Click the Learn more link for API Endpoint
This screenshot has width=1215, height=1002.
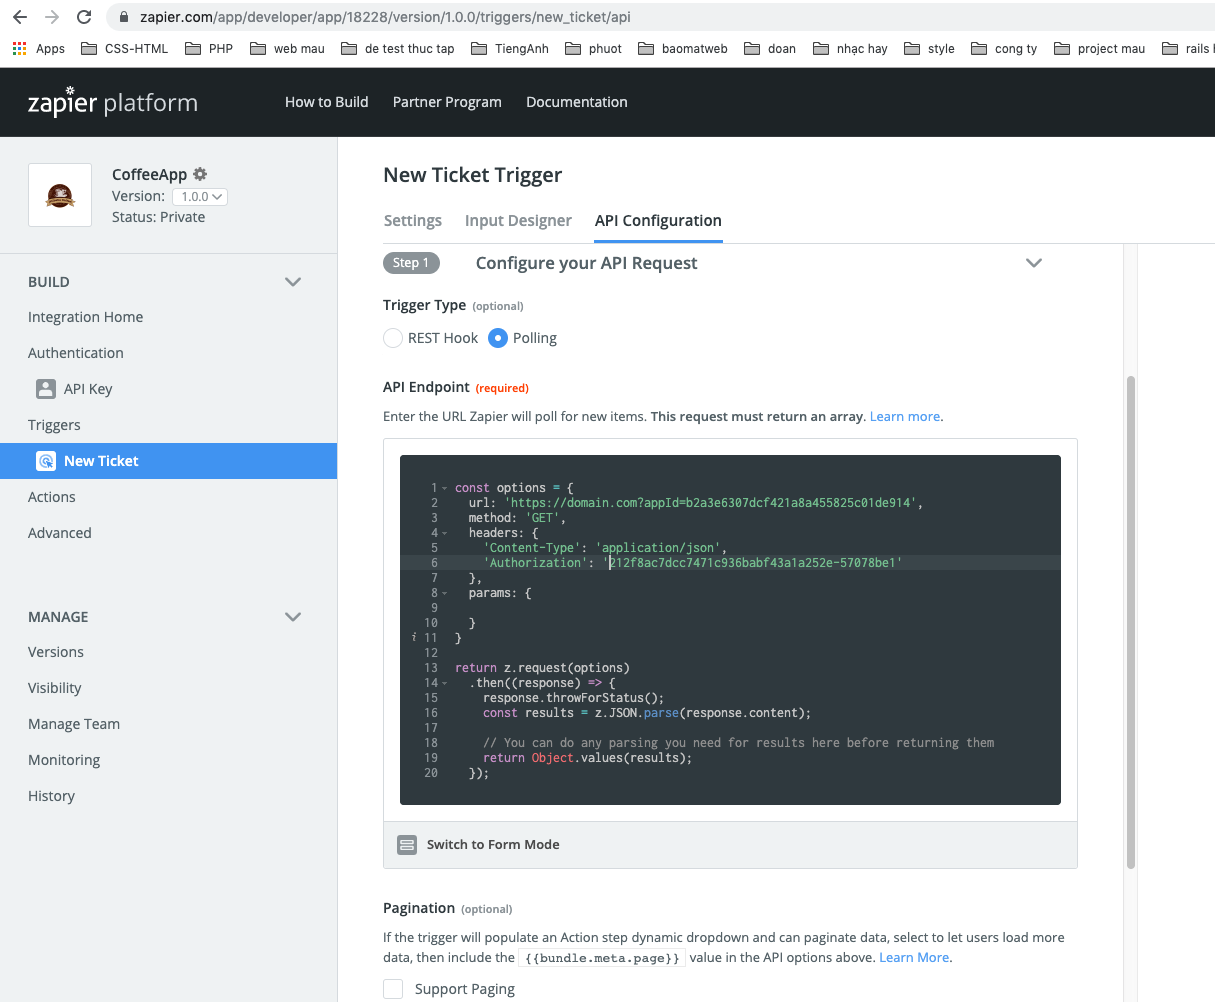[905, 417]
